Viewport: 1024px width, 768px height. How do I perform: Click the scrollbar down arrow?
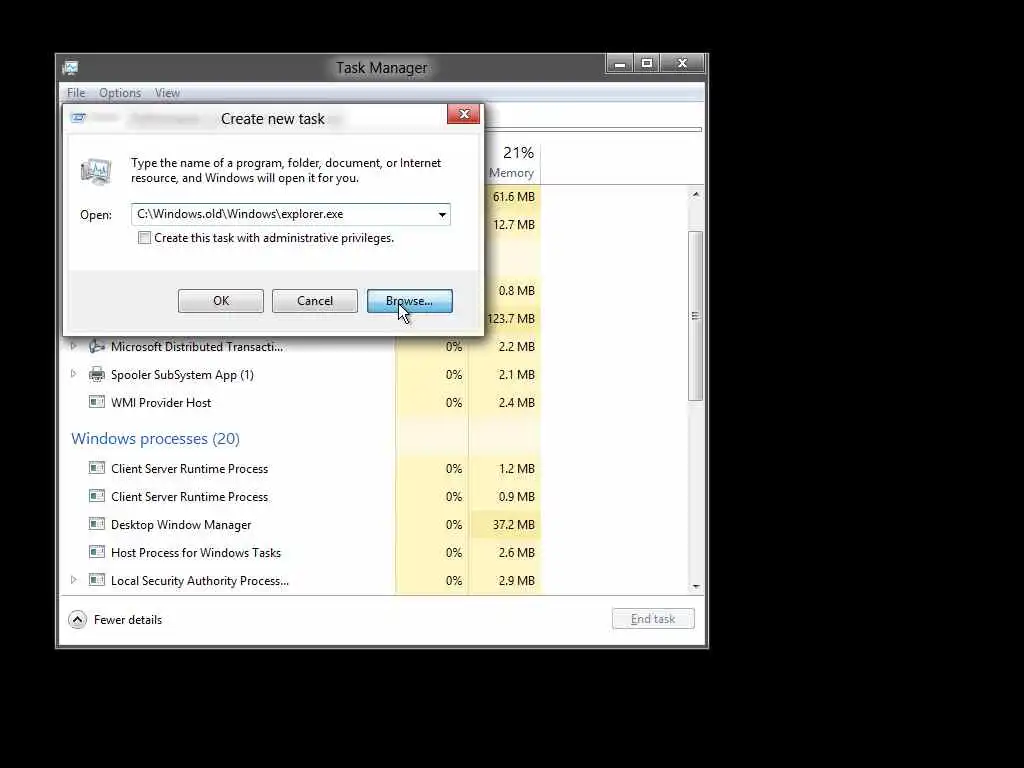[696, 586]
